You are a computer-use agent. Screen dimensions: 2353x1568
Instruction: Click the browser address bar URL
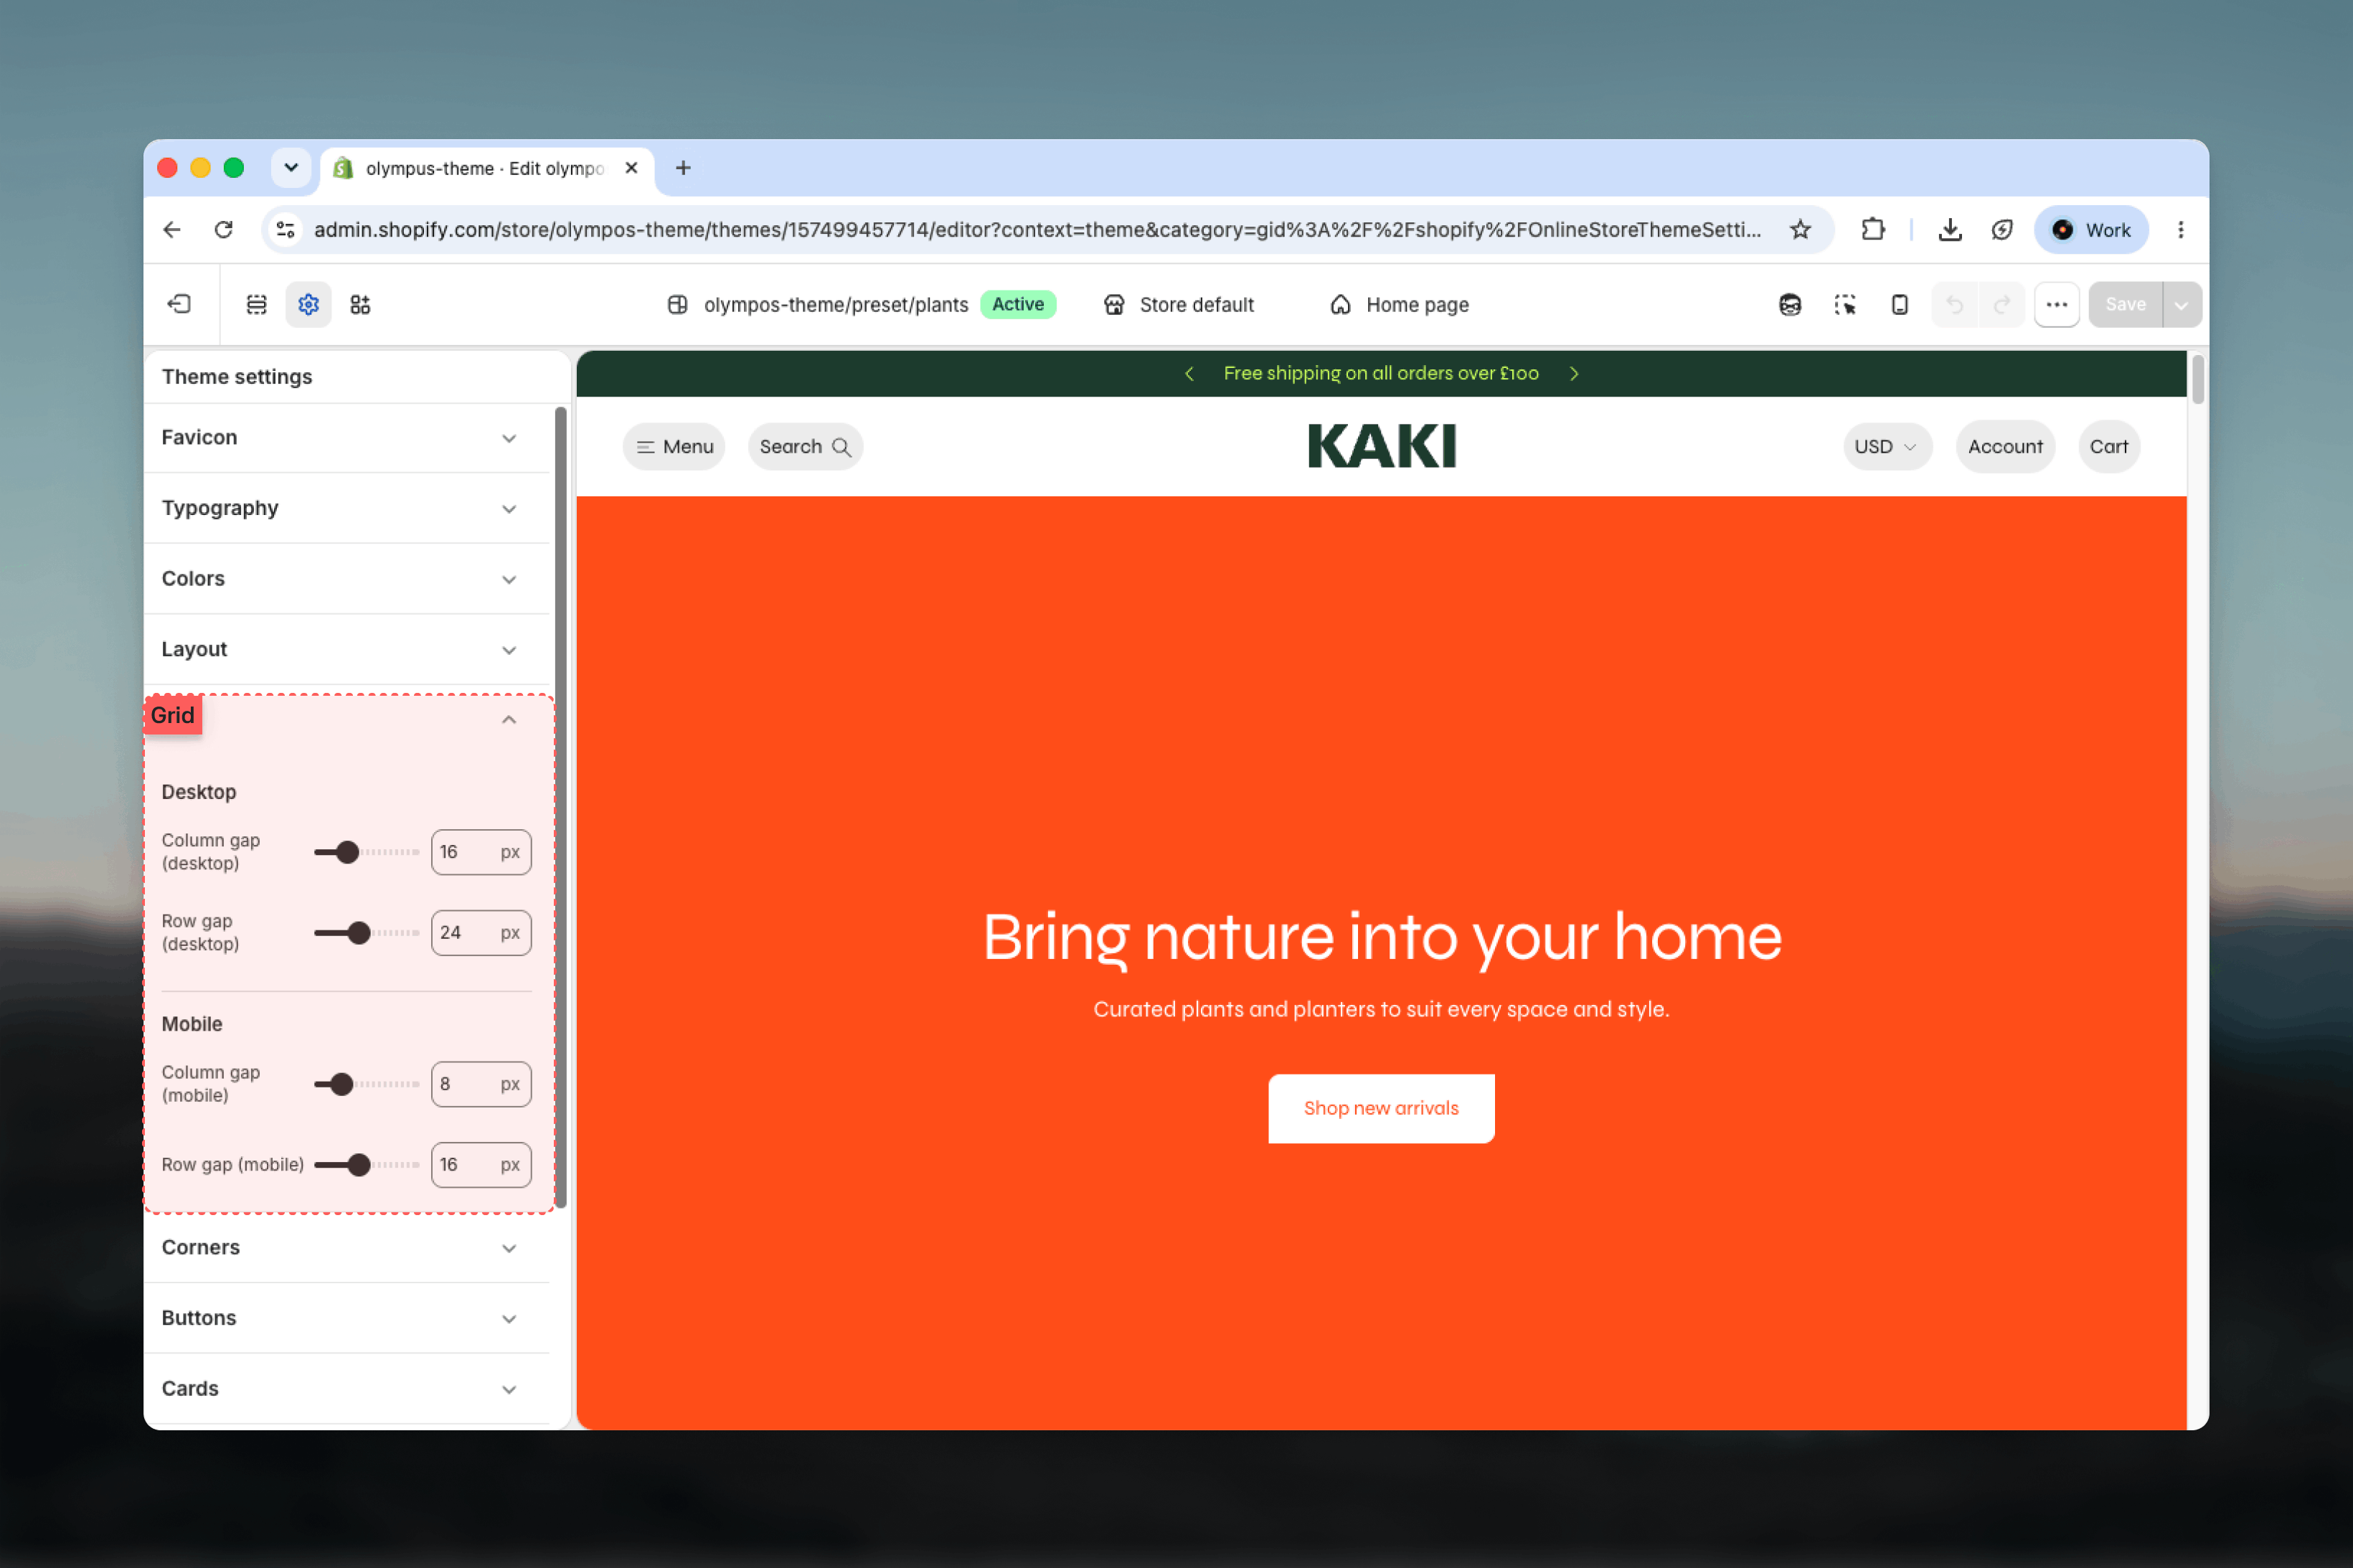pyautogui.click(x=1037, y=230)
